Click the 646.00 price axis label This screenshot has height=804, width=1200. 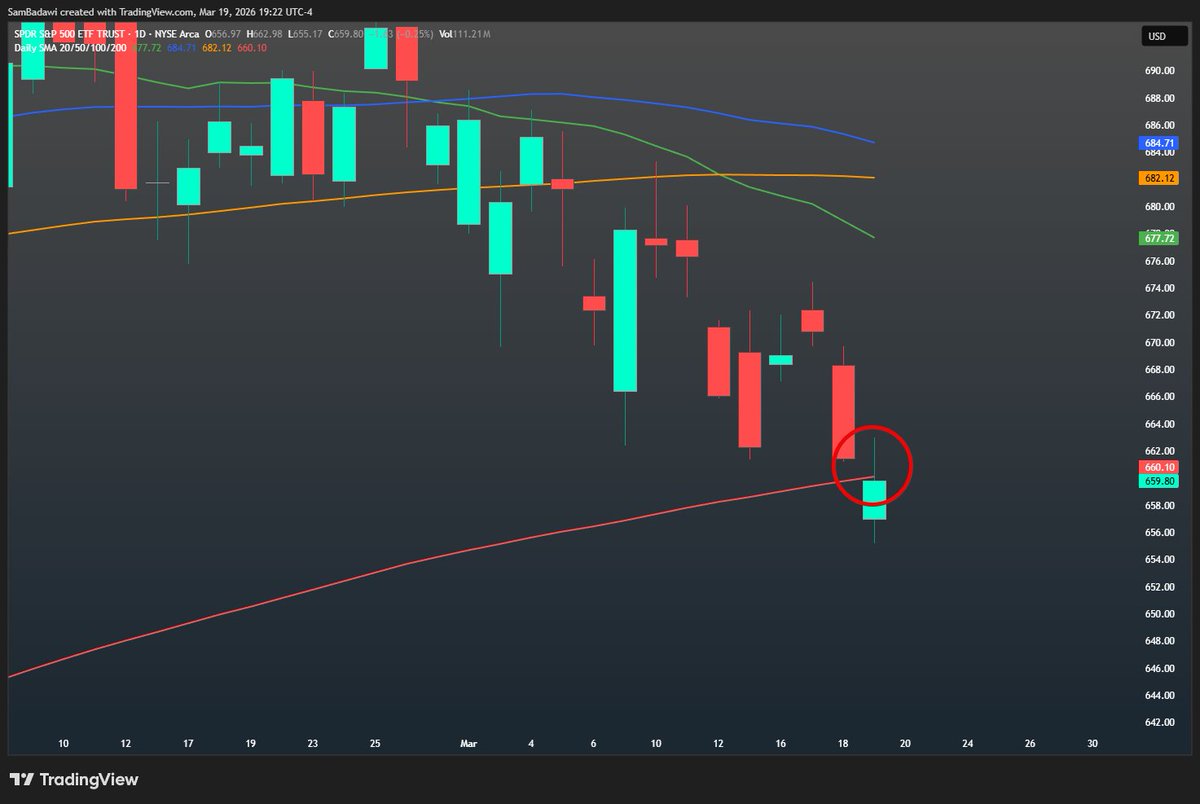click(1159, 668)
